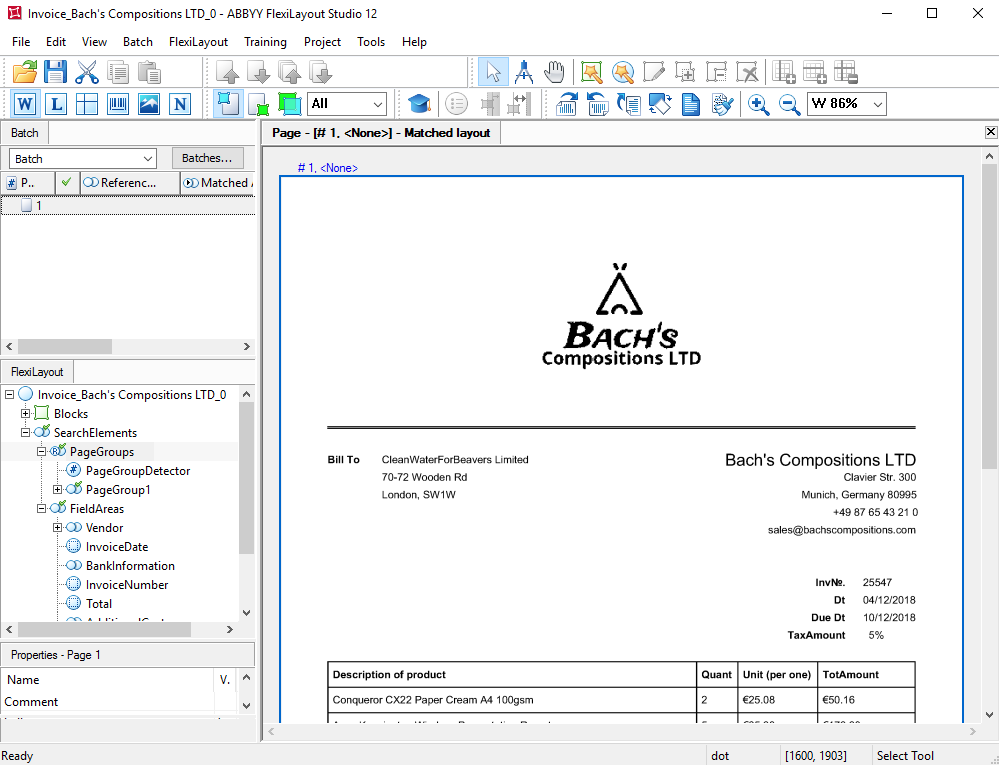
Task: Click the rotate clockwise barcode-page icon
Action: (x=566, y=104)
